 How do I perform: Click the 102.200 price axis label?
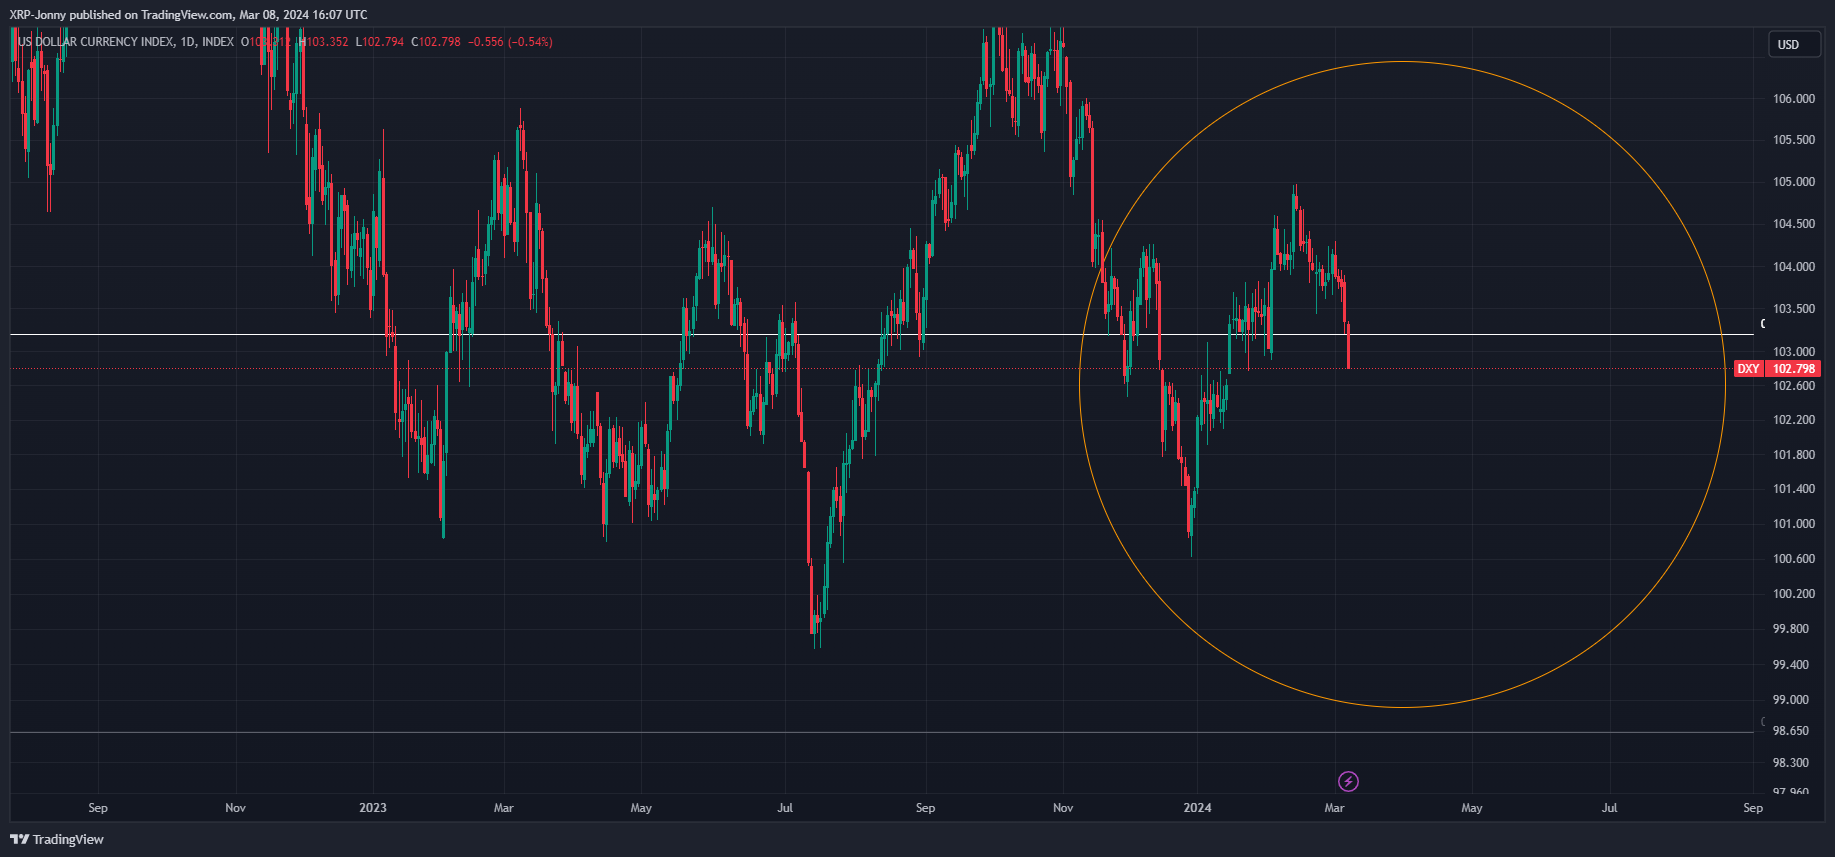coord(1794,420)
